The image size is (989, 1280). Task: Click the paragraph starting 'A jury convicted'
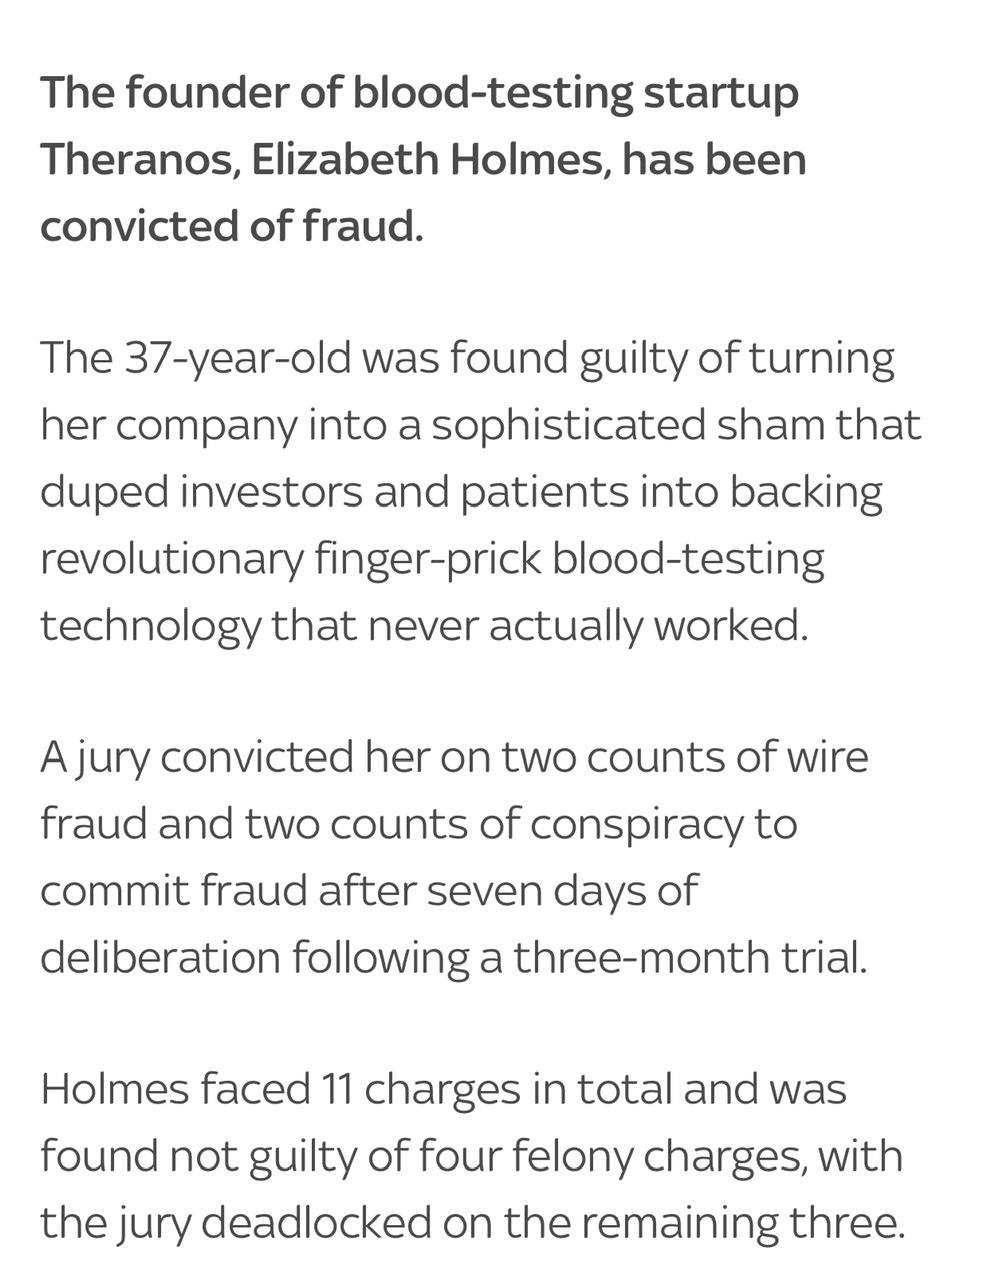(454, 857)
